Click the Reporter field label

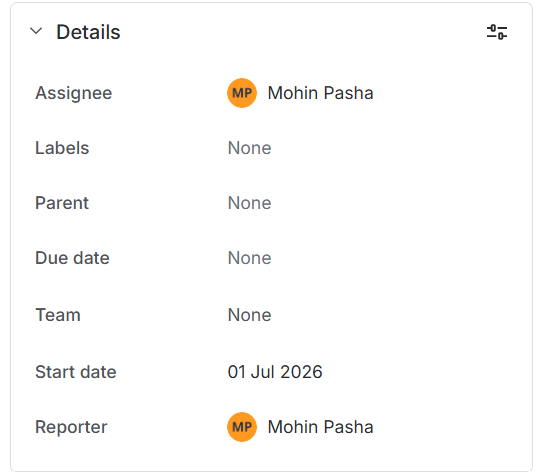pos(71,428)
